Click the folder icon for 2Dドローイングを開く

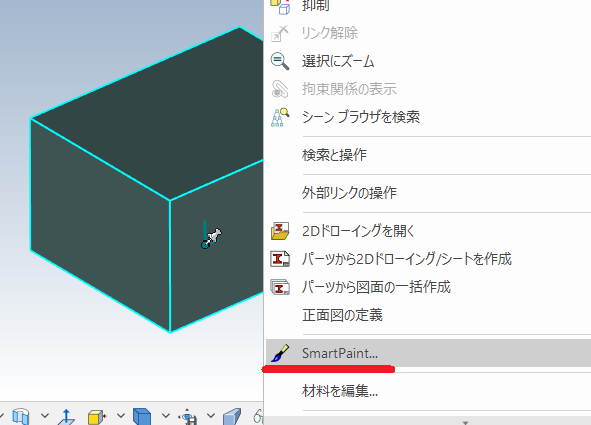(280, 231)
